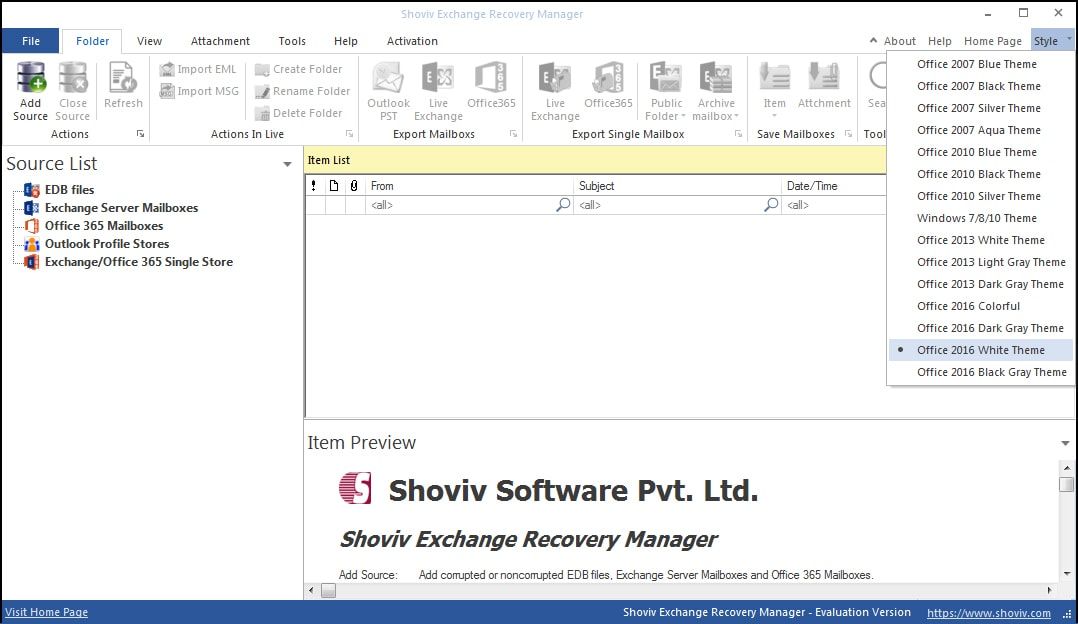The width and height of the screenshot is (1078, 624).
Task: Click the attachment column header icon
Action: click(x=354, y=186)
